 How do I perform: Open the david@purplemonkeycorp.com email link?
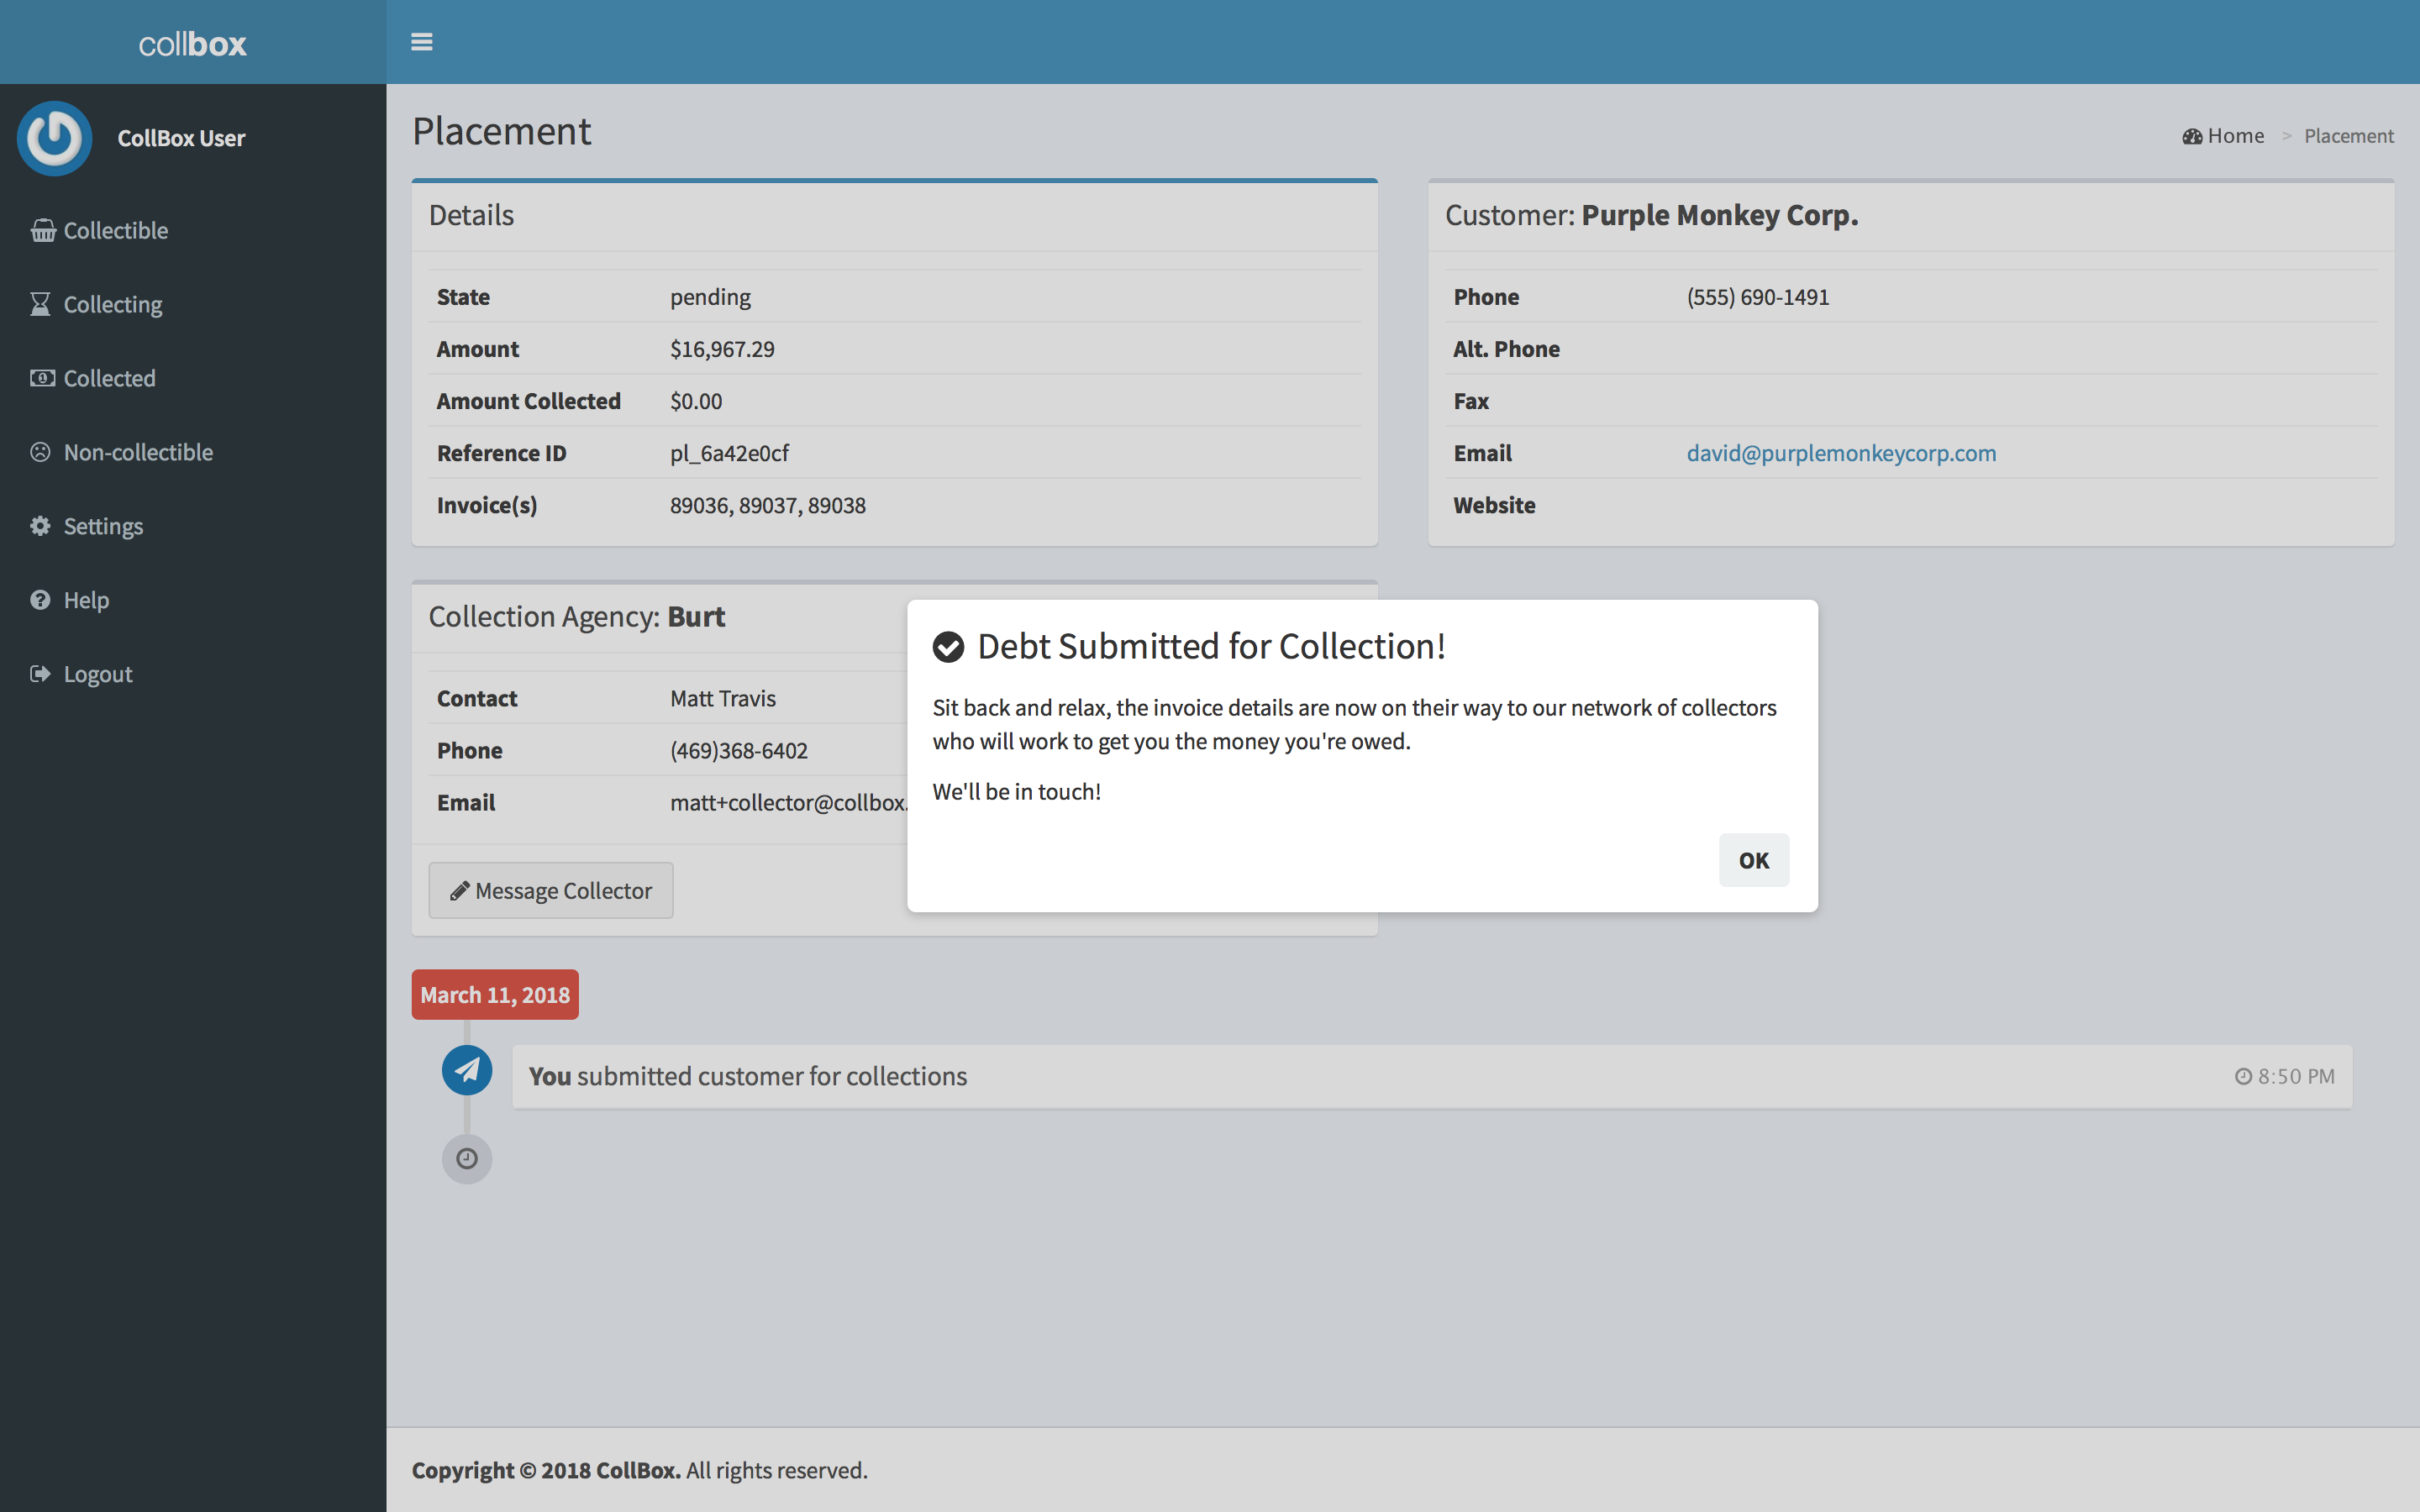1841,453
